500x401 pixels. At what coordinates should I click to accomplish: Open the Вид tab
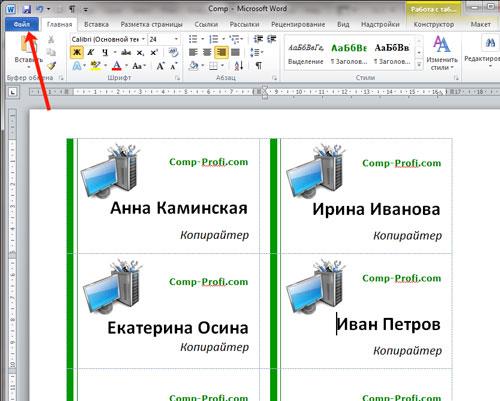tap(343, 24)
